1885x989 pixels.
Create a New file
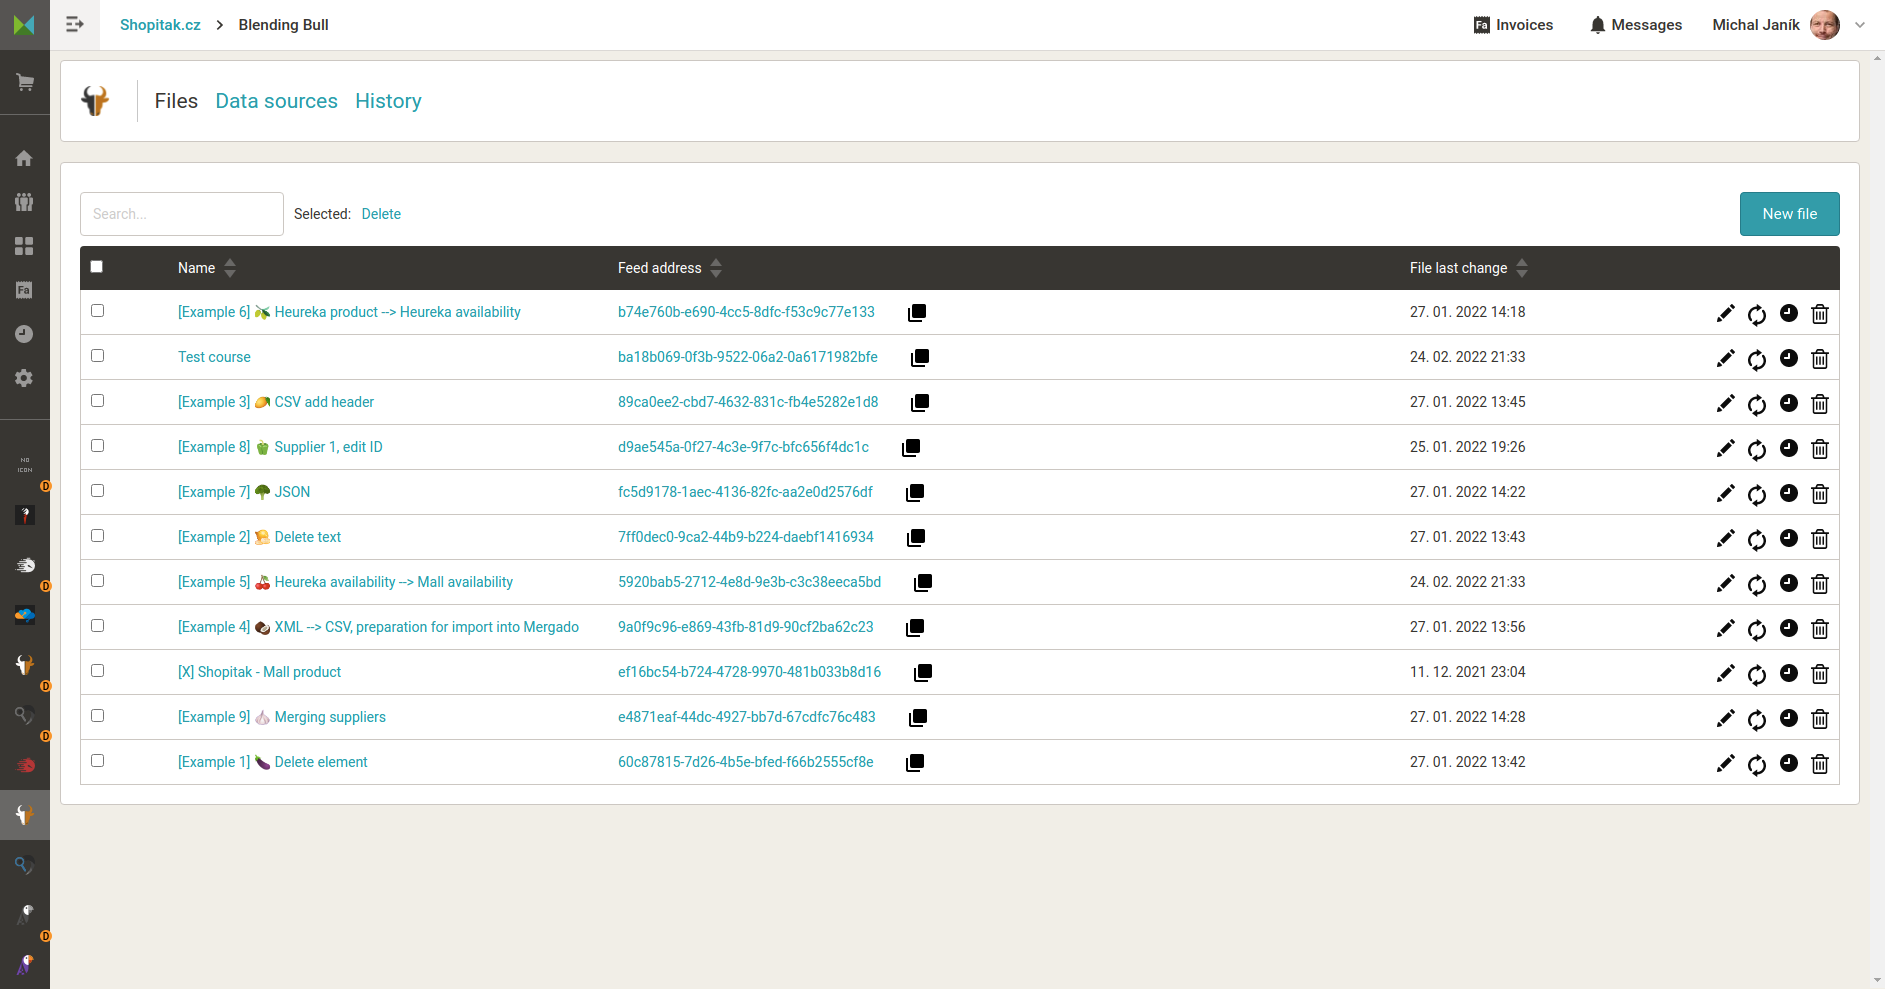tap(1789, 214)
